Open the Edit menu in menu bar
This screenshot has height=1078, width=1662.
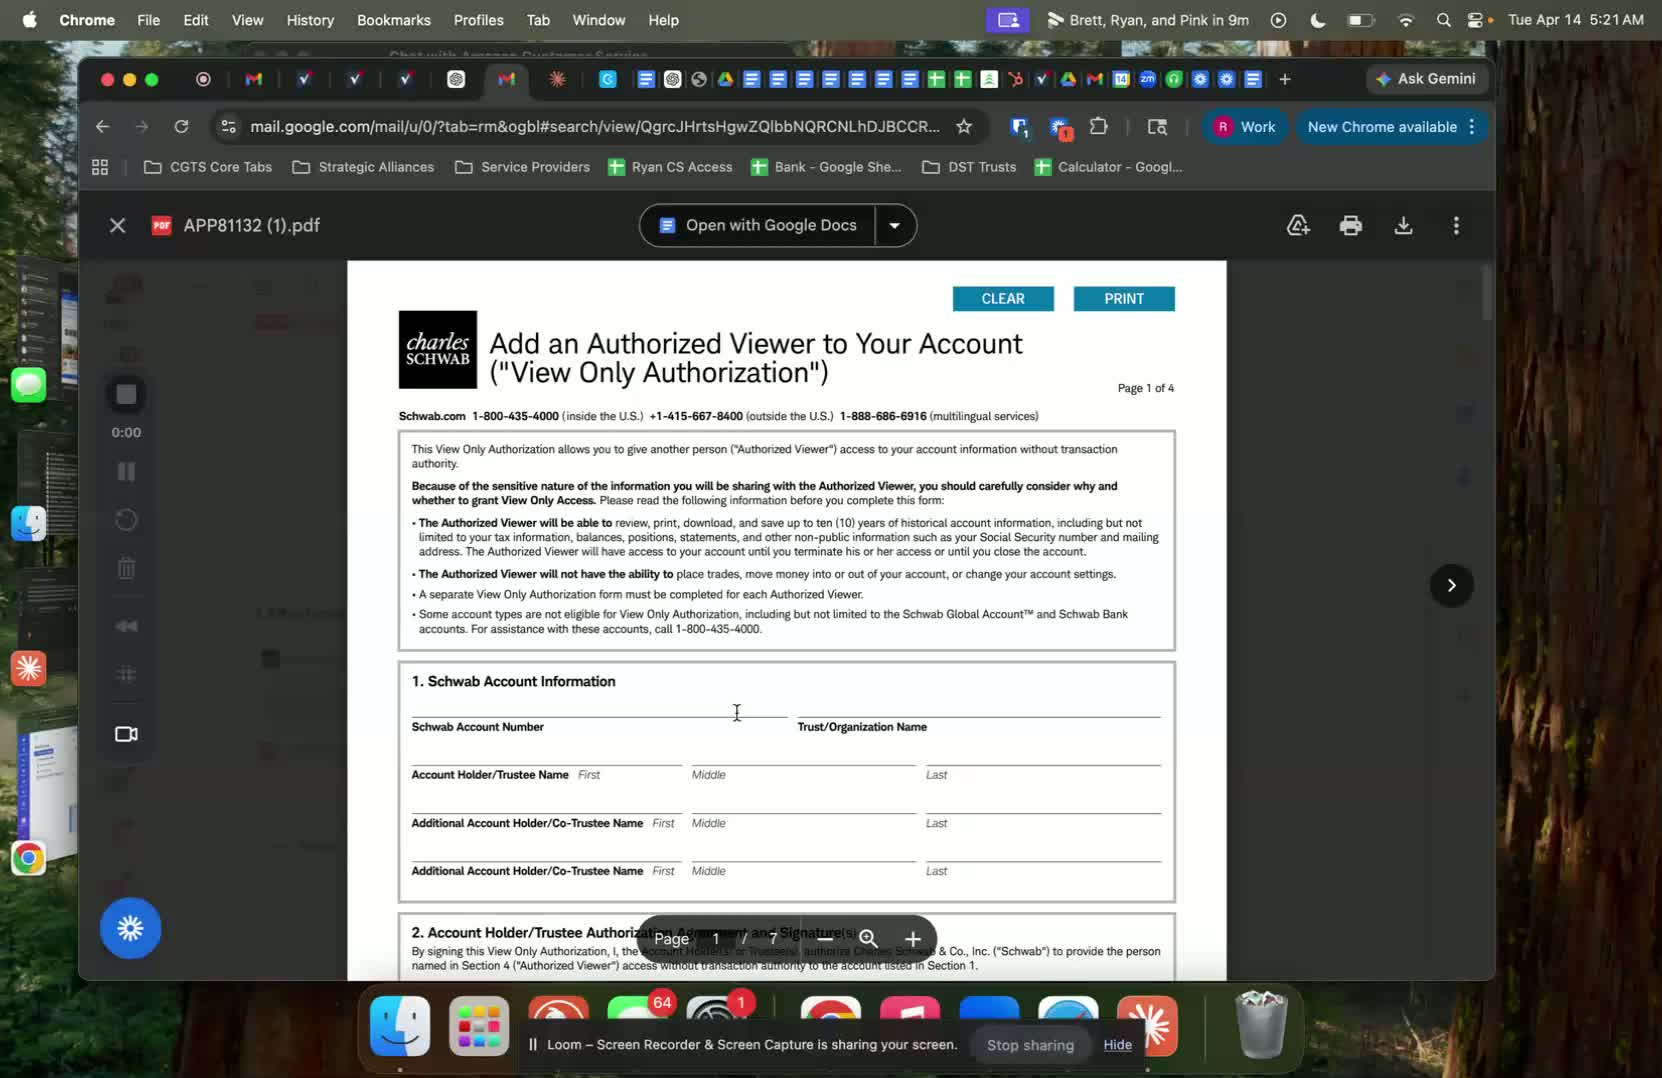pyautogui.click(x=196, y=20)
